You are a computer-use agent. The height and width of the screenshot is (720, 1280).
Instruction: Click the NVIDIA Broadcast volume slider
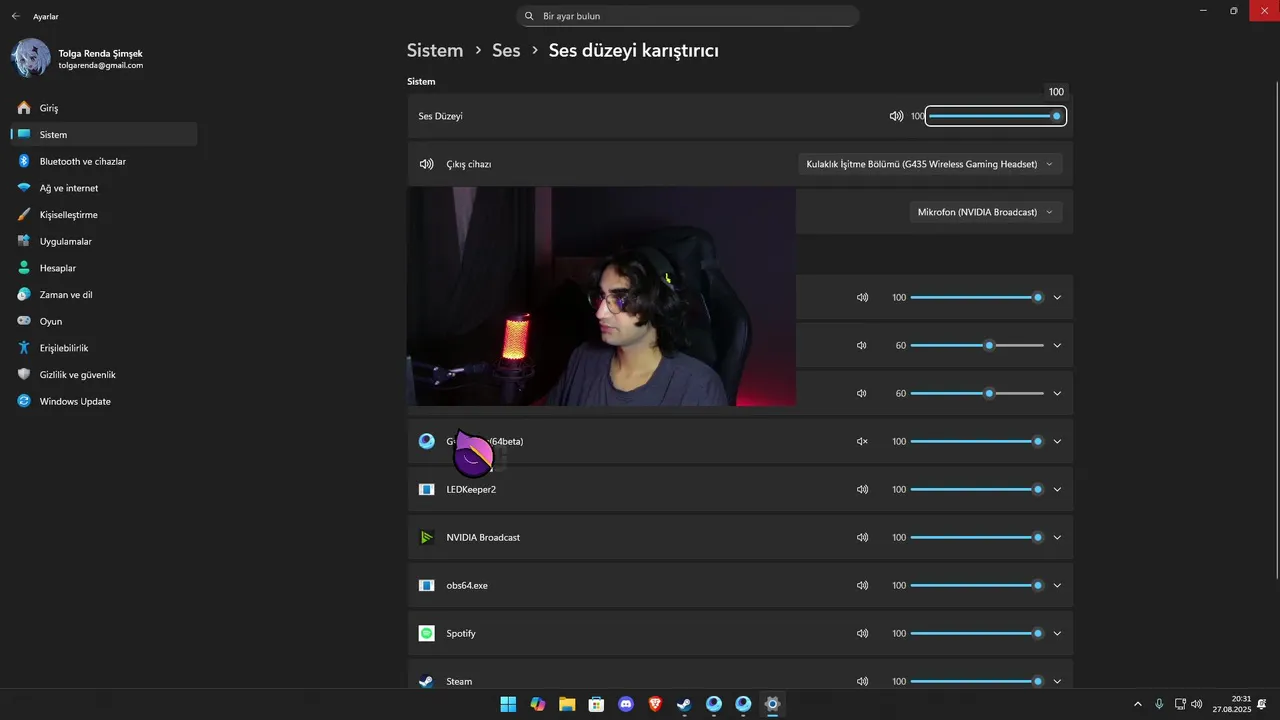(x=977, y=537)
